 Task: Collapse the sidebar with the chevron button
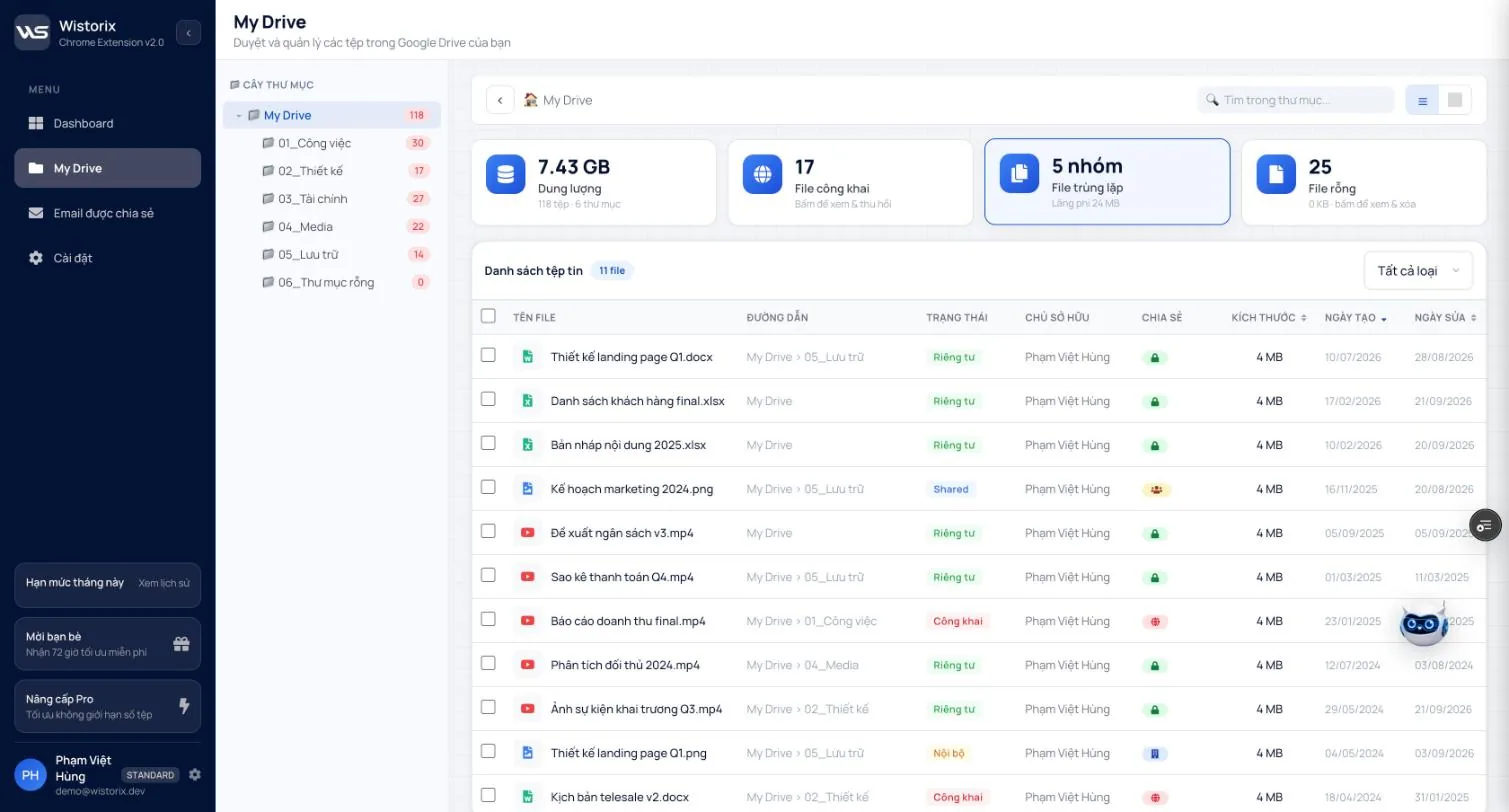pyautogui.click(x=188, y=33)
